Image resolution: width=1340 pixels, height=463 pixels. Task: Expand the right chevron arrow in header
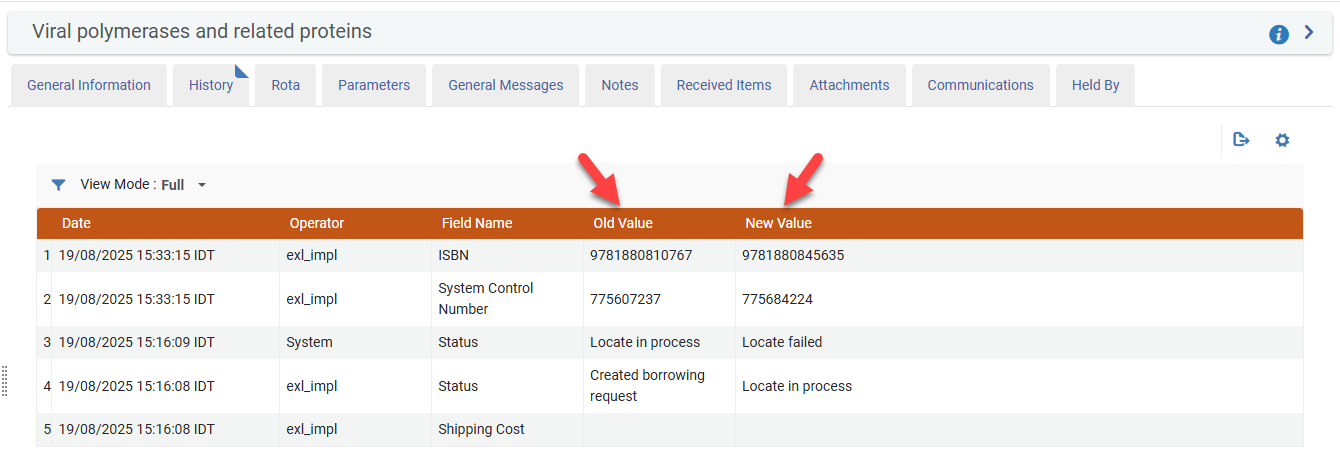(1309, 32)
